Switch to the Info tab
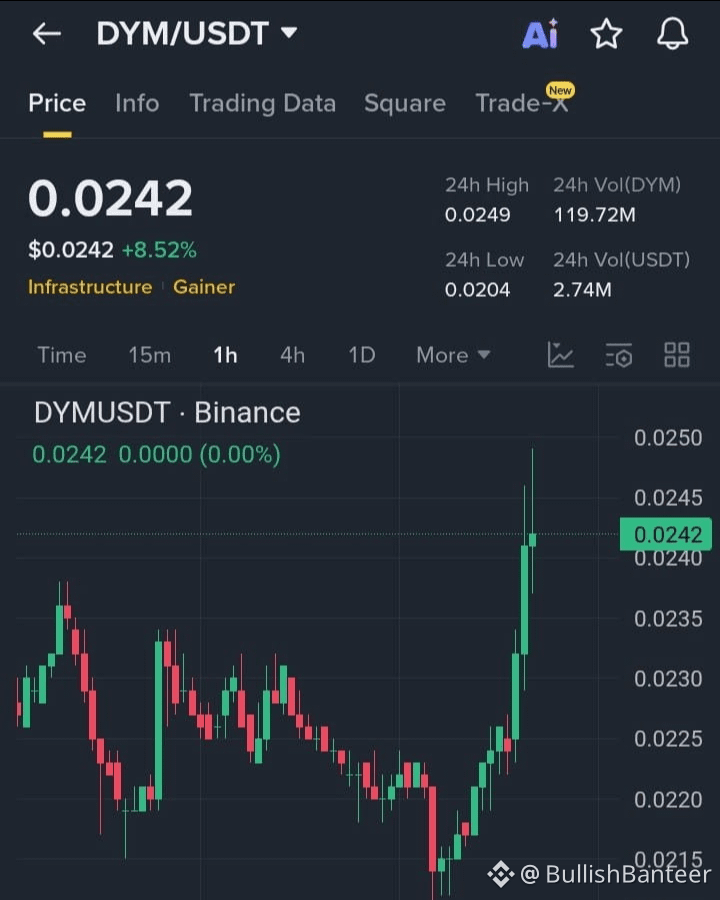This screenshot has width=720, height=900. point(137,103)
